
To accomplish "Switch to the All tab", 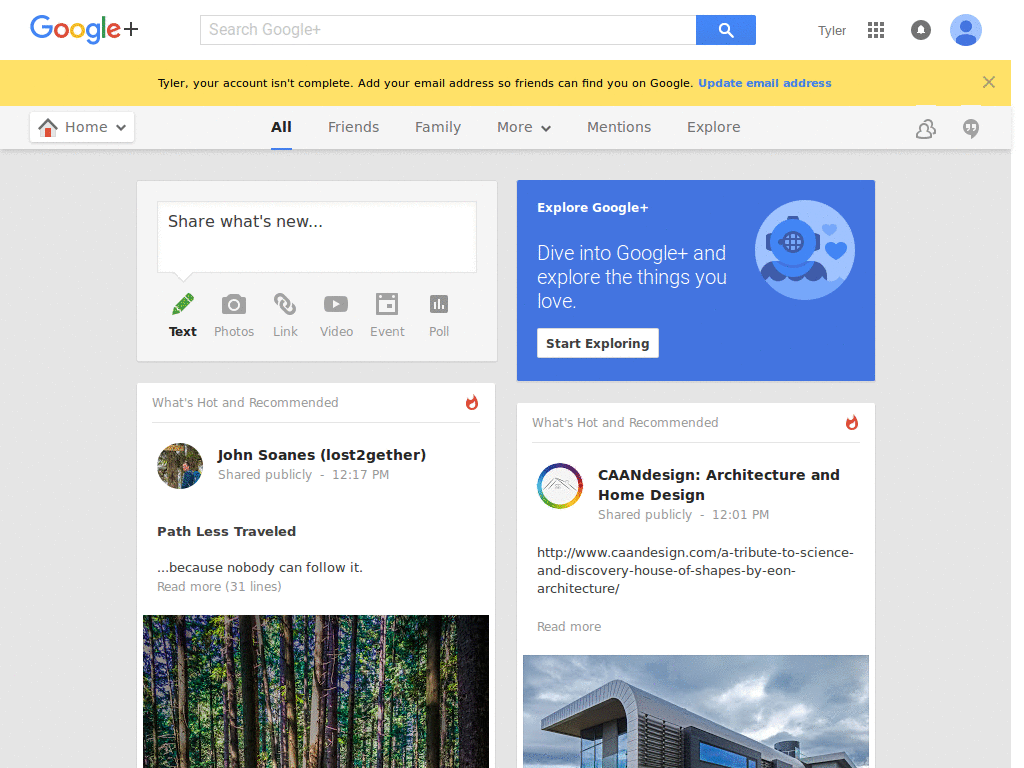I will coord(281,127).
